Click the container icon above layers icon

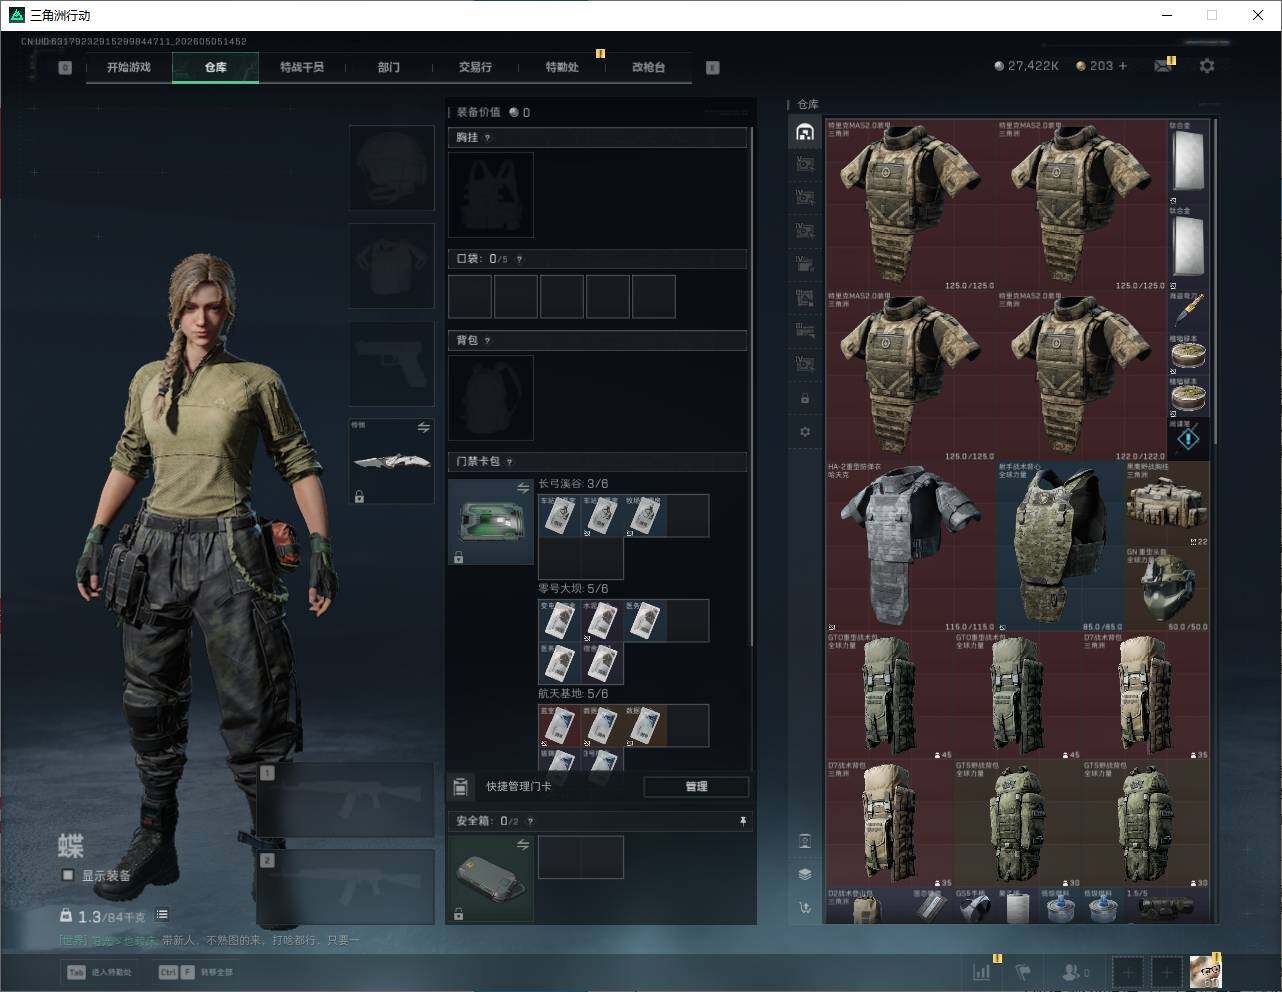[805, 840]
